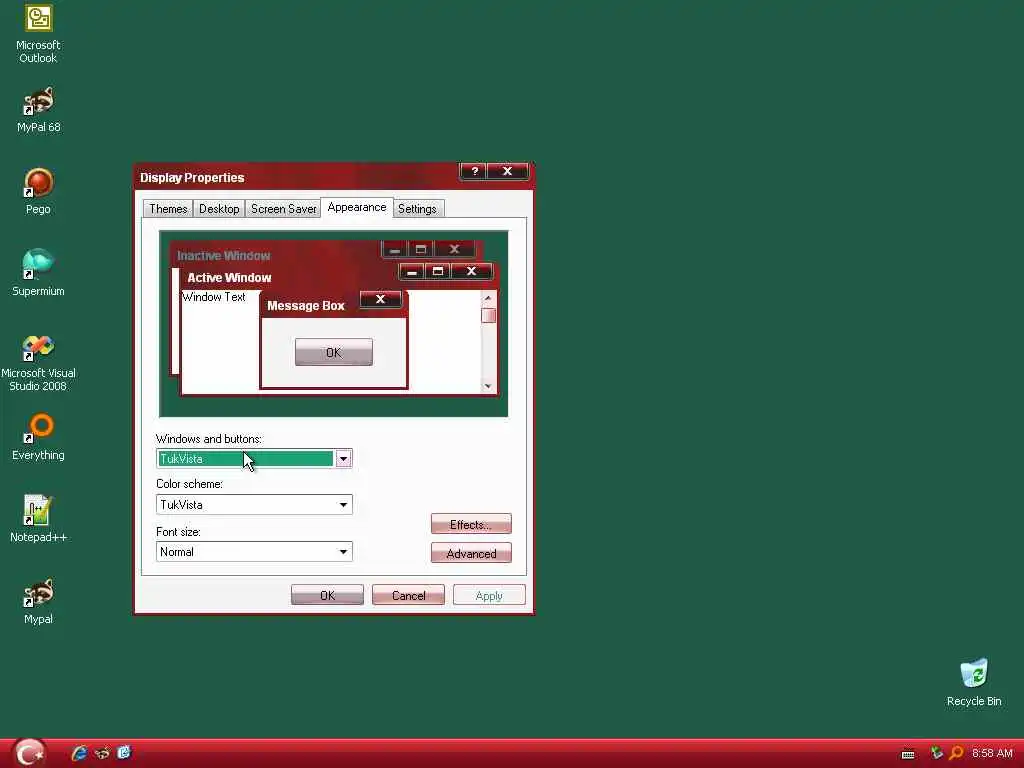Select the Appearance tab
This screenshot has height=768, width=1024.
[357, 207]
